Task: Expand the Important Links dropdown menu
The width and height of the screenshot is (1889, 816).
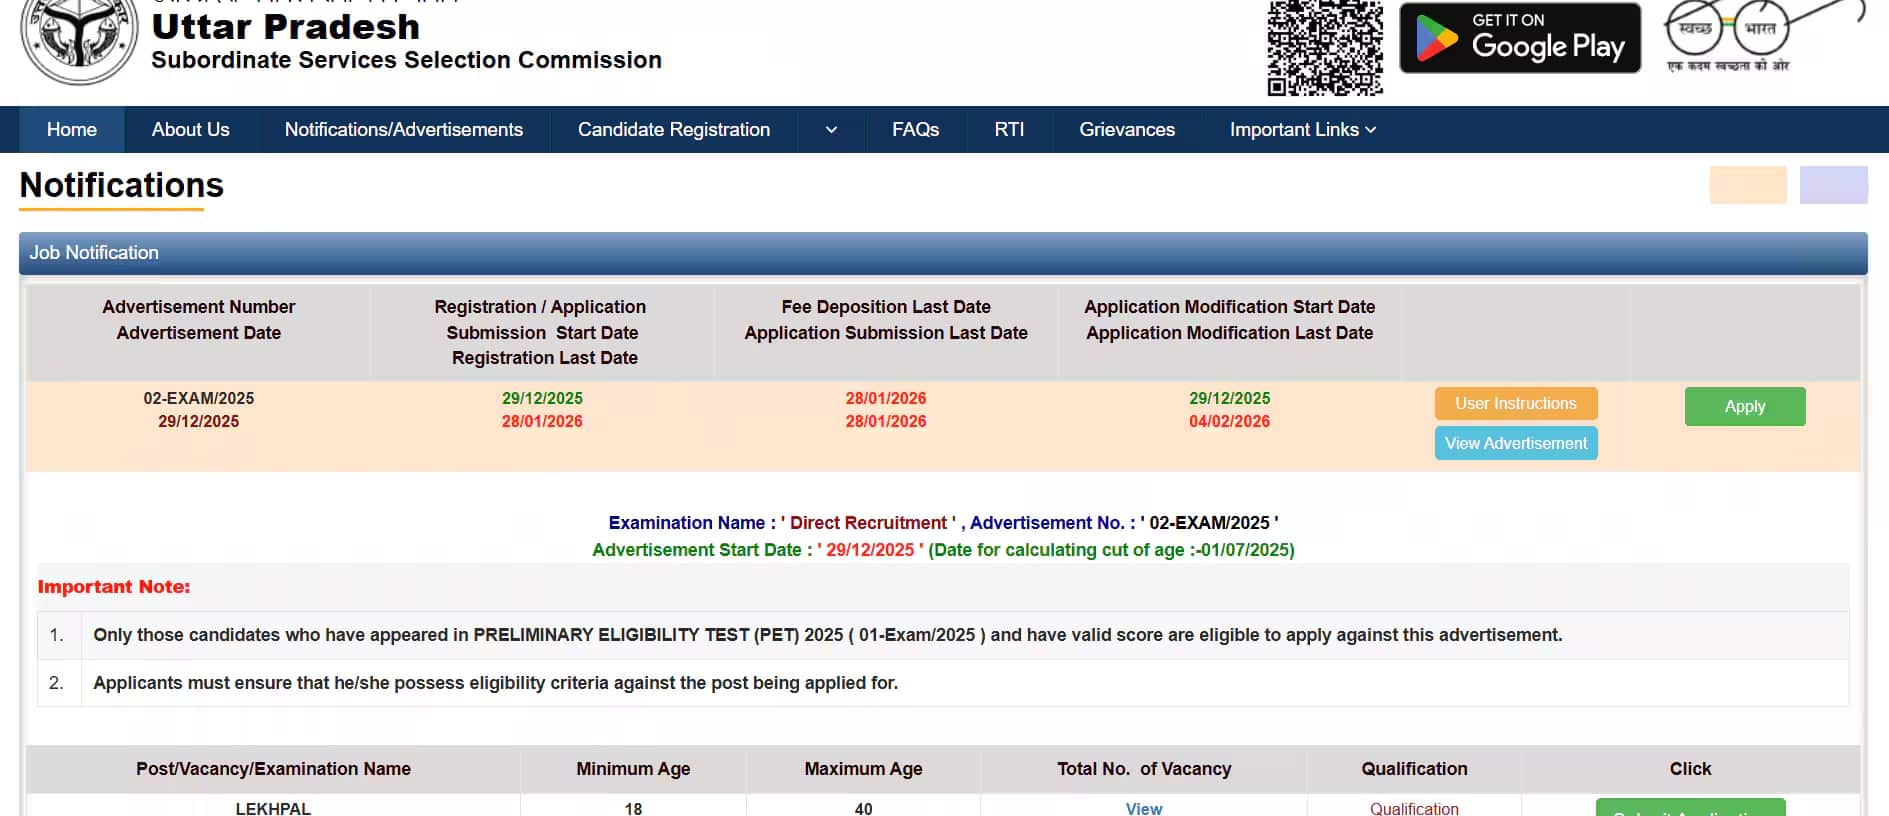Action: pos(1302,130)
